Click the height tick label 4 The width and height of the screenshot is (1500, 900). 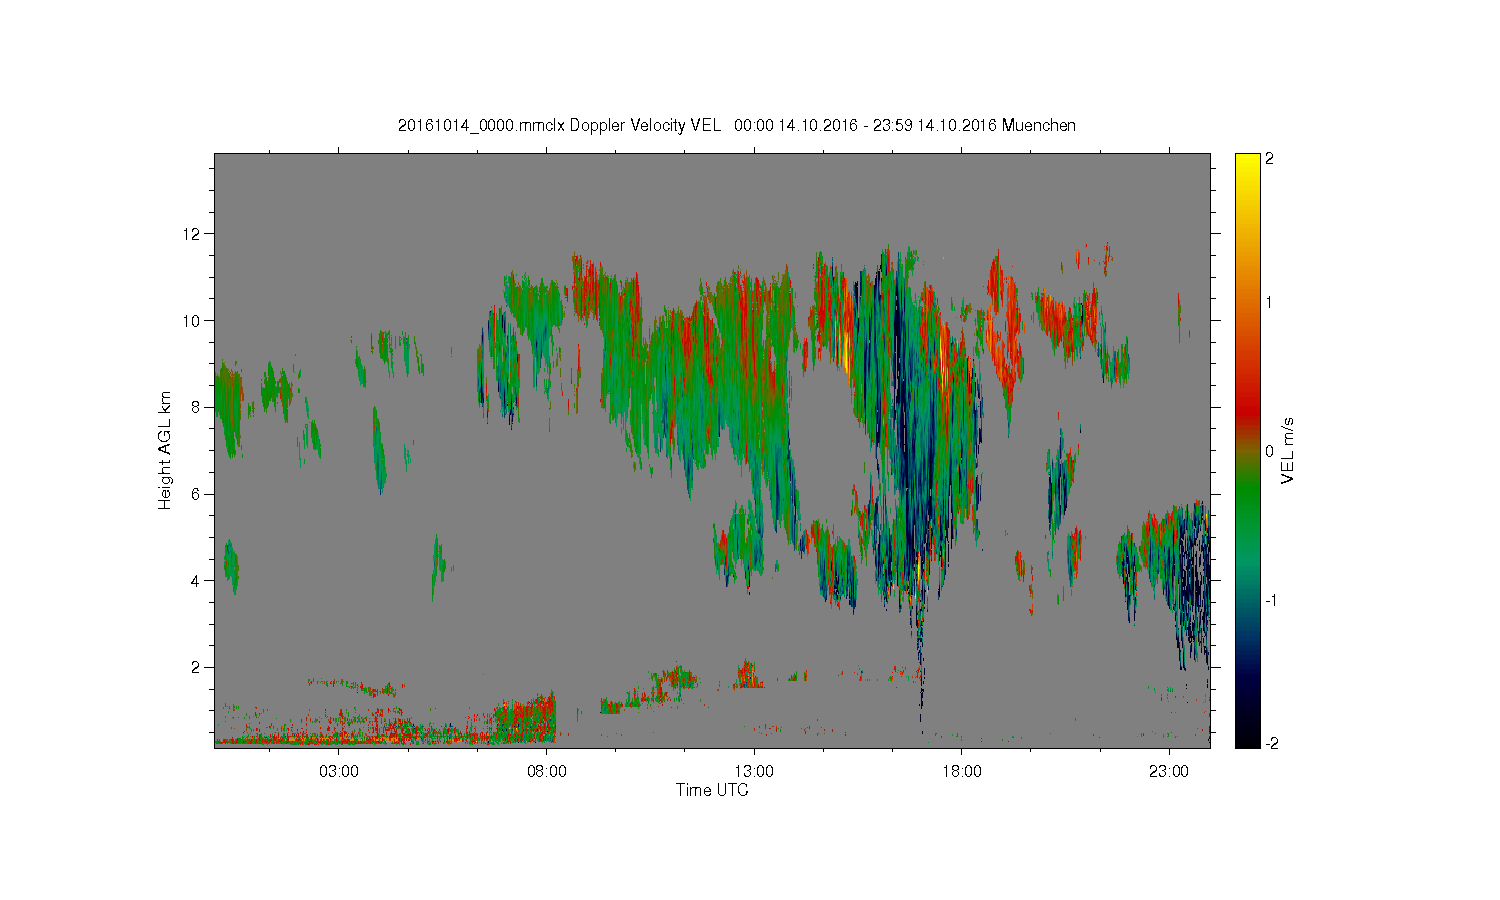(198, 580)
